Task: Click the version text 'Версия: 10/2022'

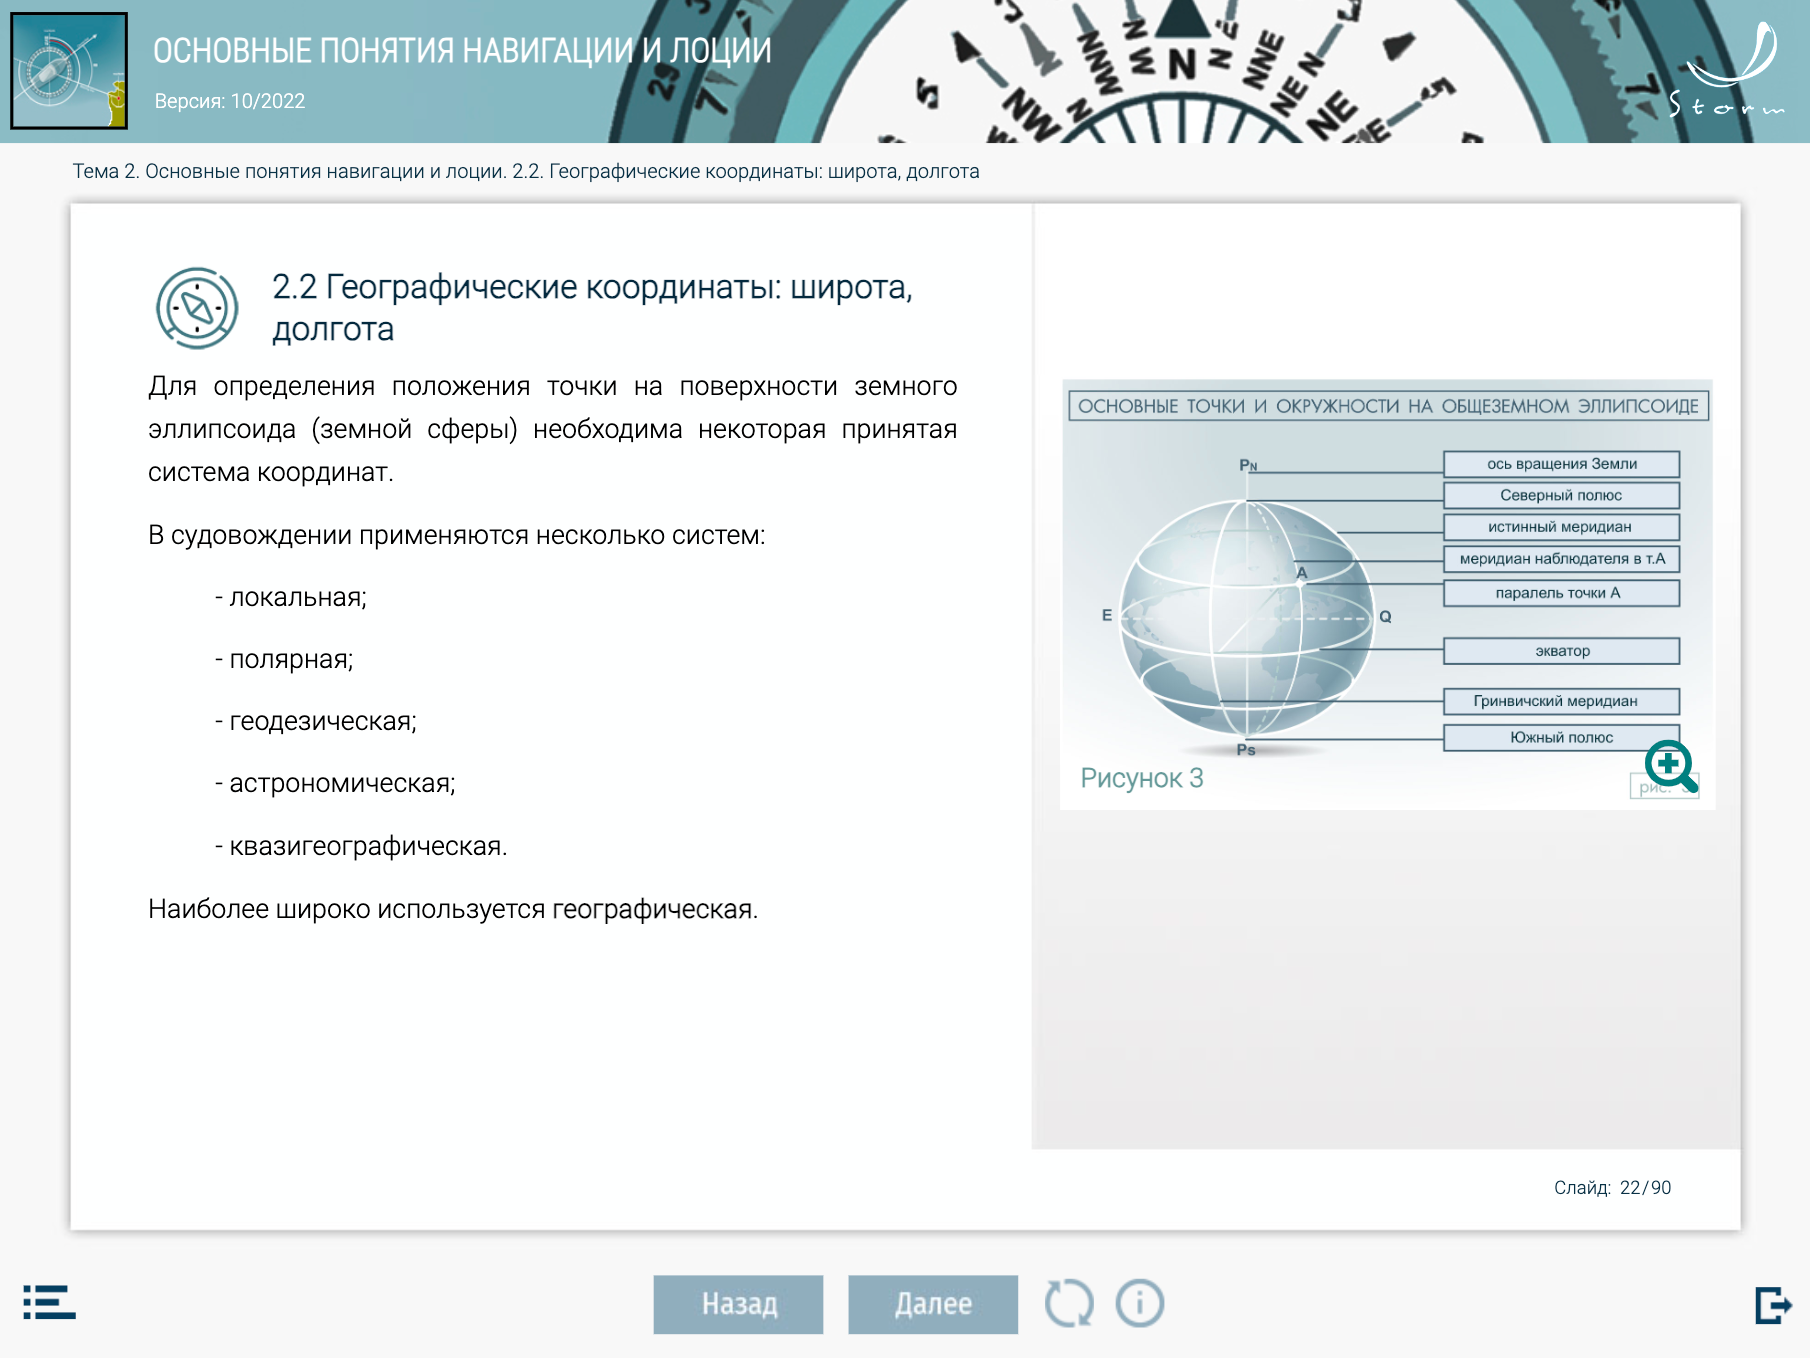Action: [x=229, y=101]
